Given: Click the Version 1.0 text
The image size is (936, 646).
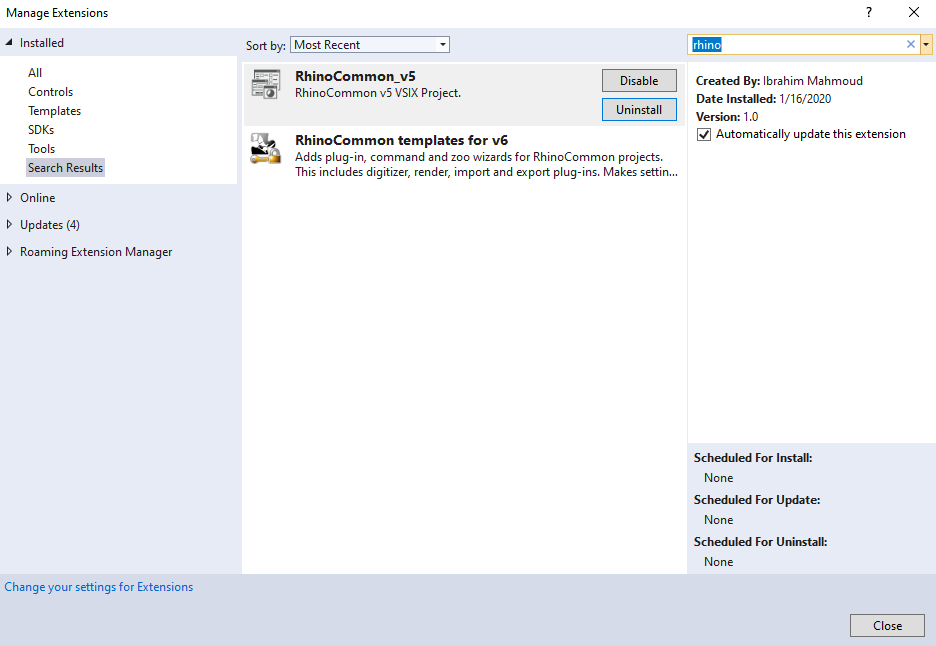Looking at the screenshot, I should [727, 116].
